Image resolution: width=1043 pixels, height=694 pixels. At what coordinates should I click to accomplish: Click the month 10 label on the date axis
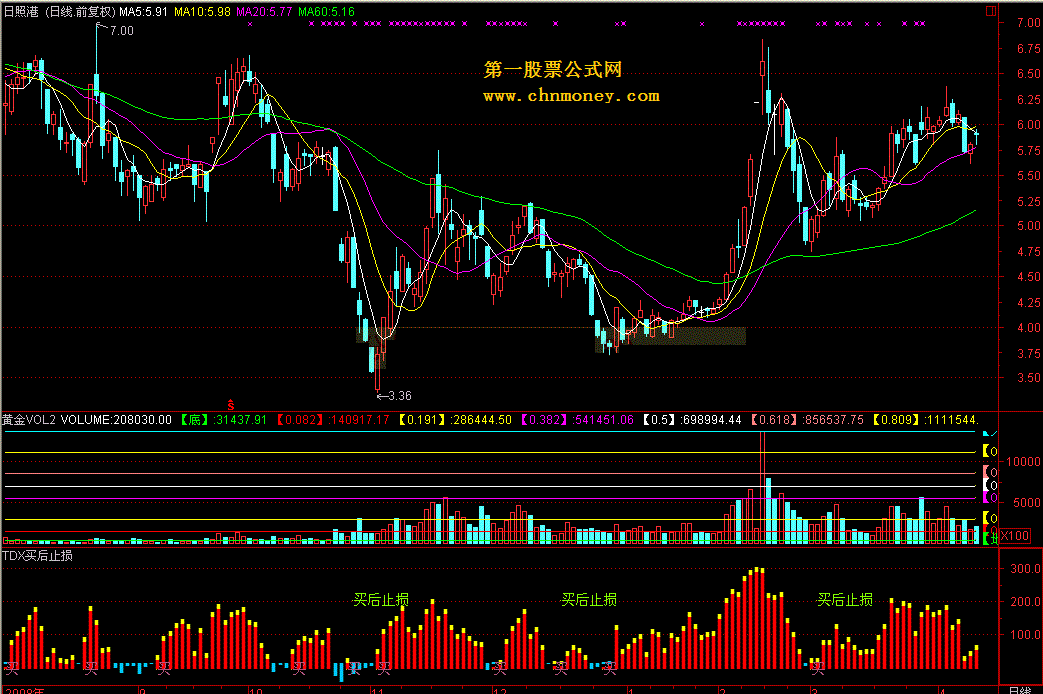(255, 691)
